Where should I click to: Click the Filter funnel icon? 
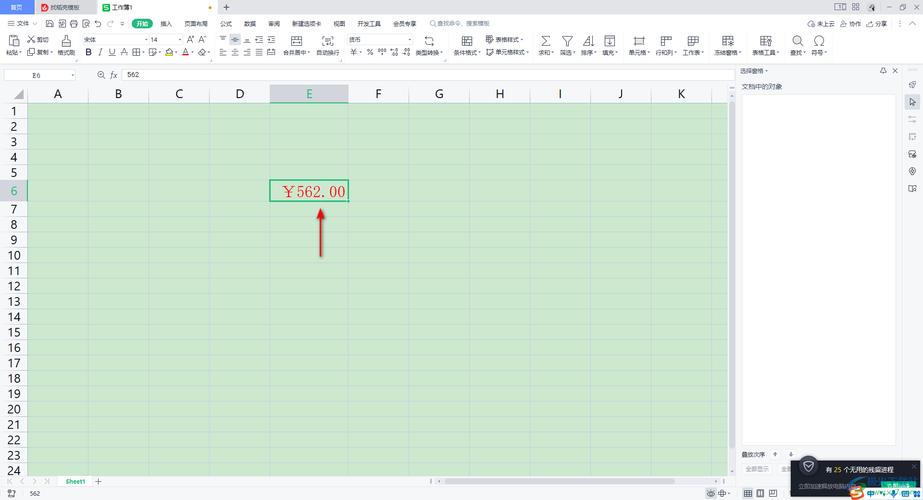(x=567, y=41)
